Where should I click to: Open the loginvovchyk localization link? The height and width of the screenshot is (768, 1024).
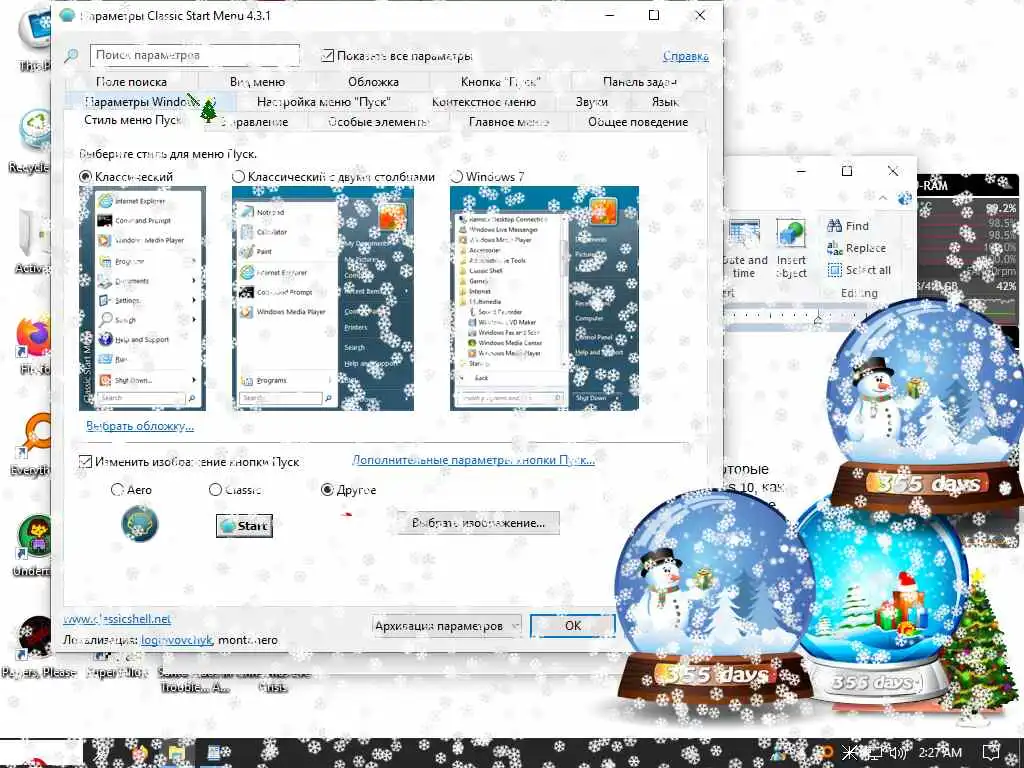pyautogui.click(x=176, y=640)
